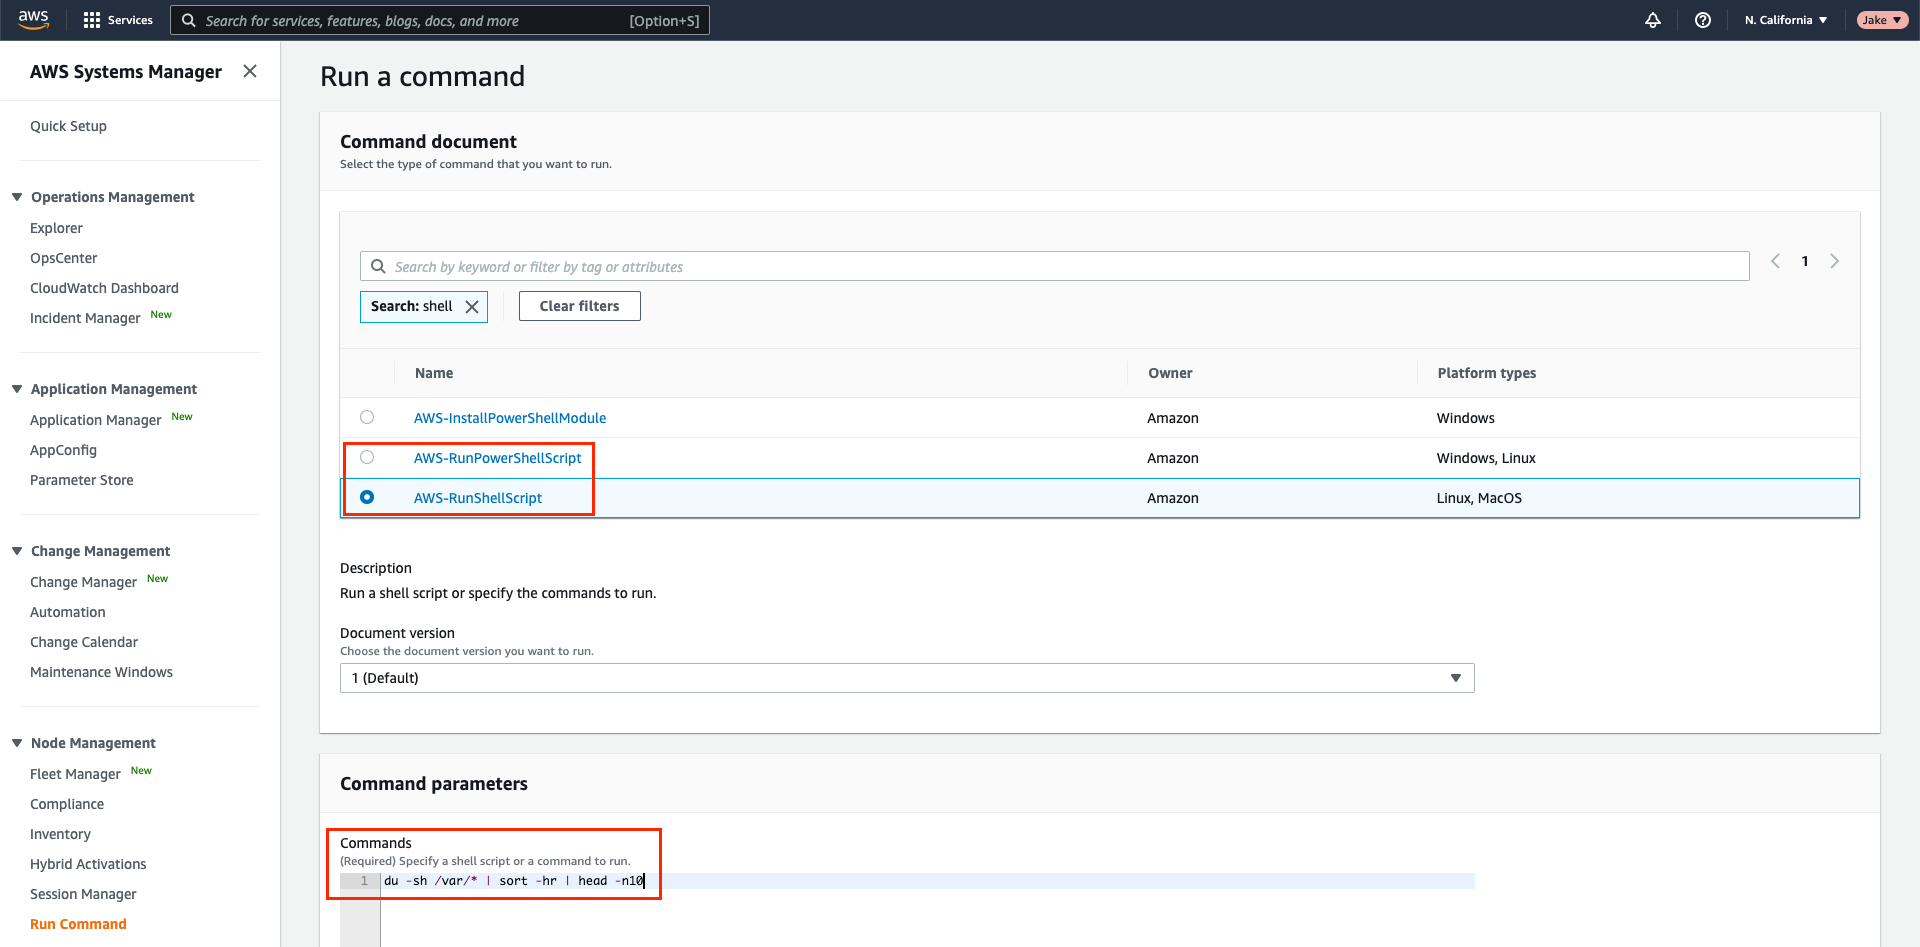Open the help question mark icon
The image size is (1920, 947).
click(1703, 20)
